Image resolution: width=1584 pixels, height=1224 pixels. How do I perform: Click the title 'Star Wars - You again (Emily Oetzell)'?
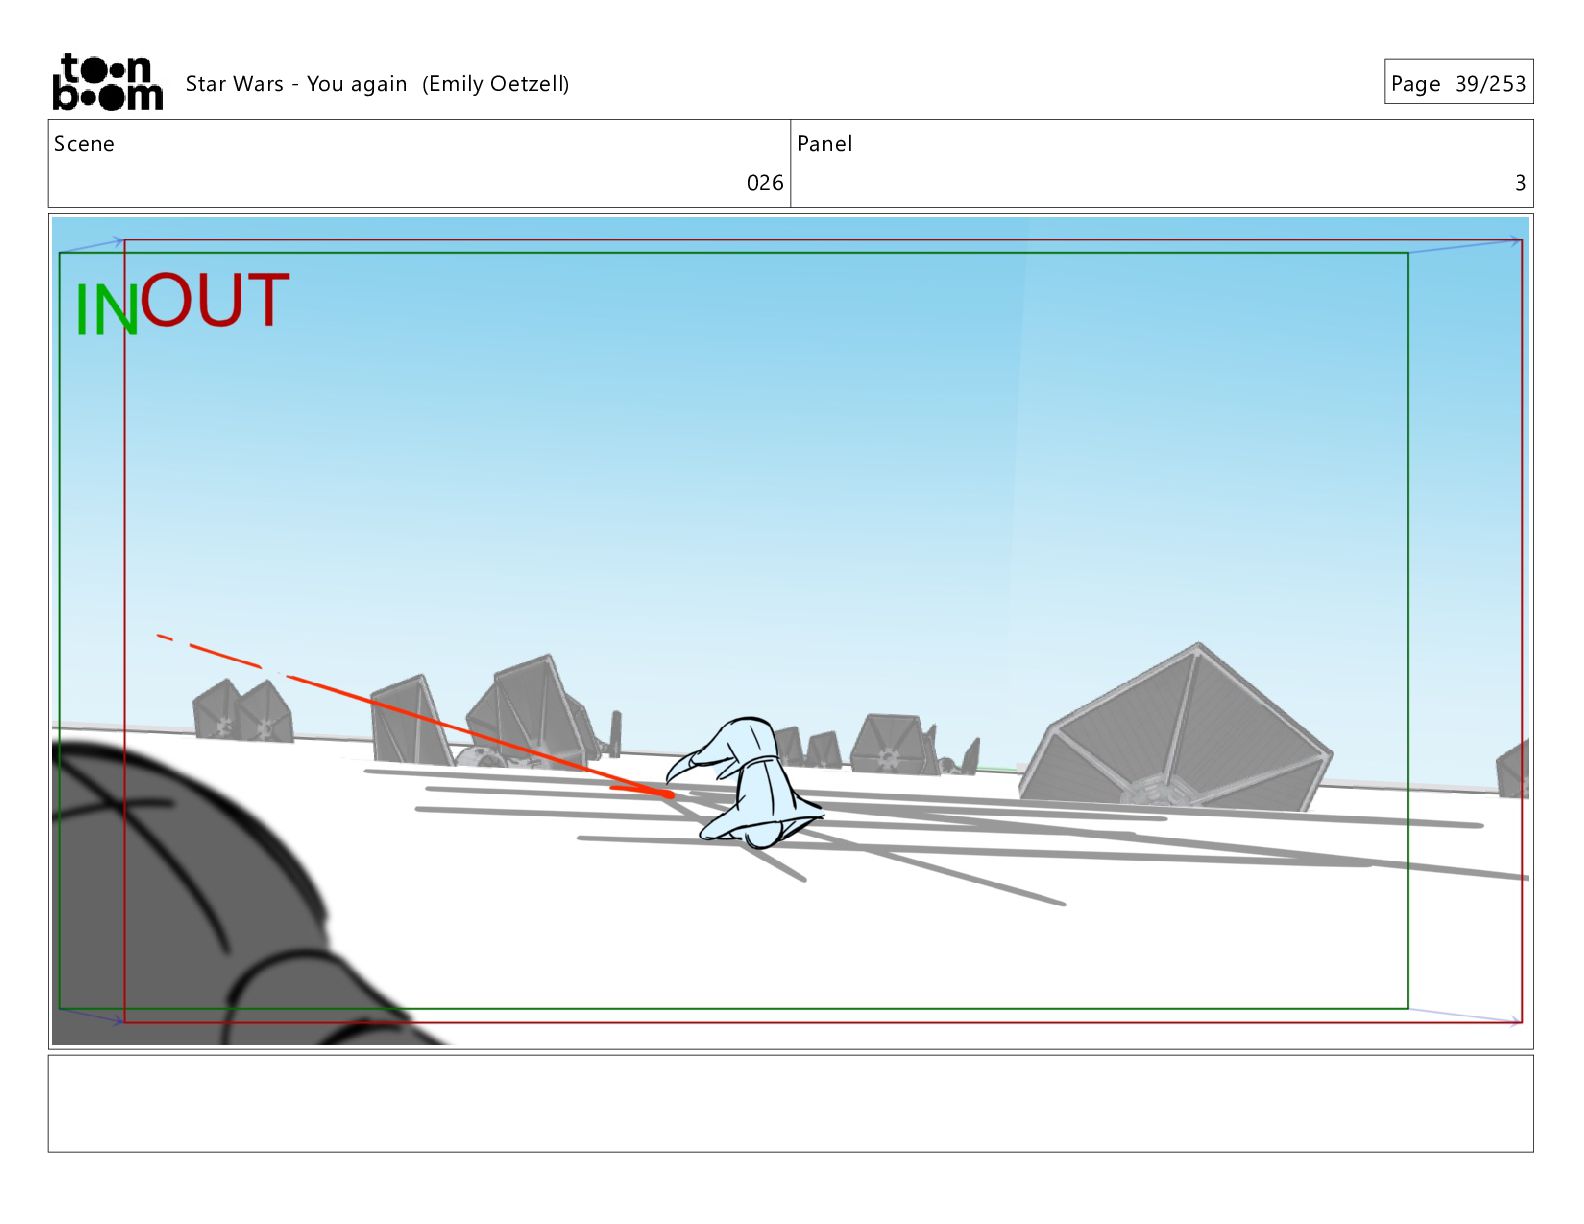click(x=377, y=84)
